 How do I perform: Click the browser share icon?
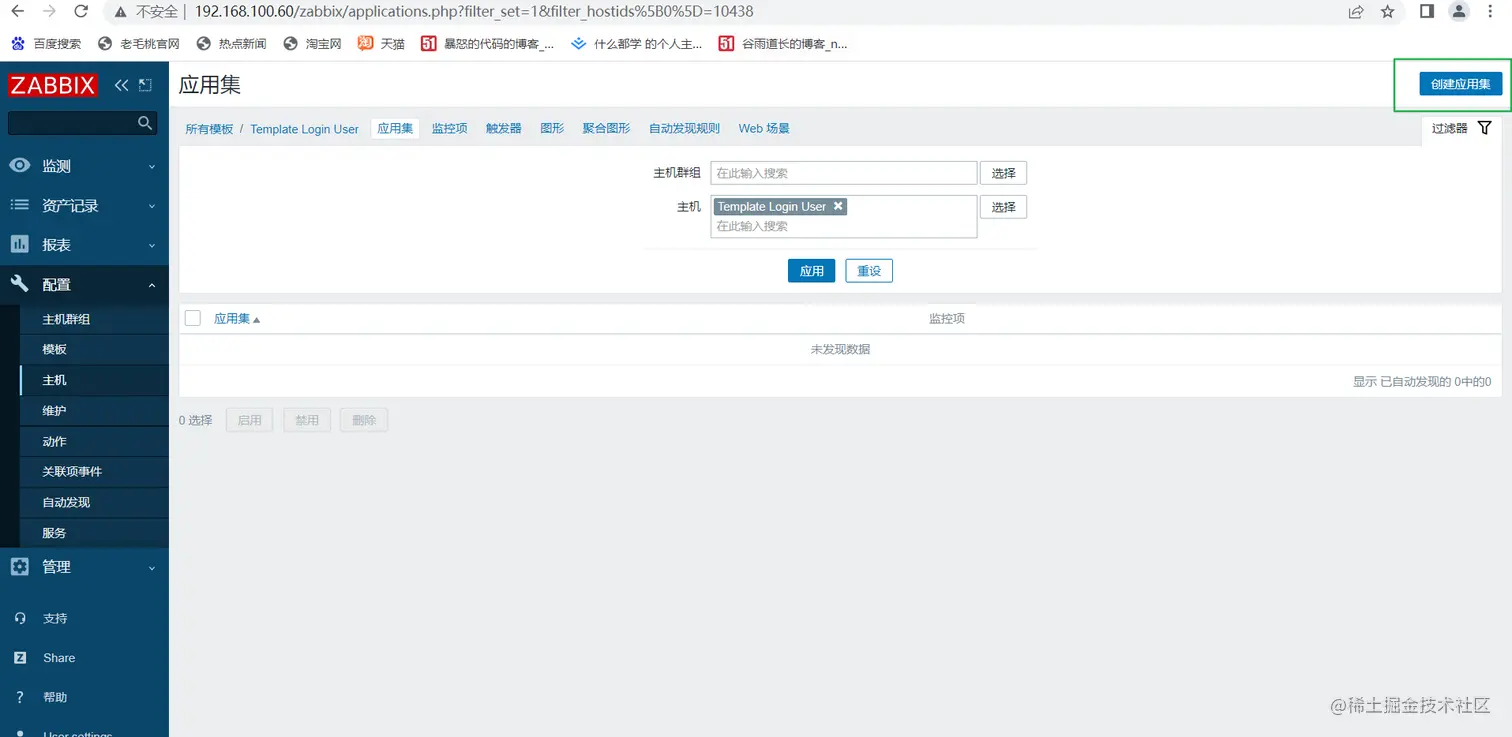point(1356,12)
